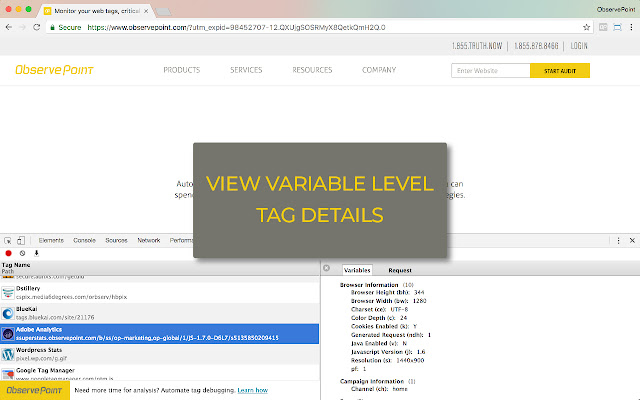Click the Dstillery tag icon

coord(8,293)
